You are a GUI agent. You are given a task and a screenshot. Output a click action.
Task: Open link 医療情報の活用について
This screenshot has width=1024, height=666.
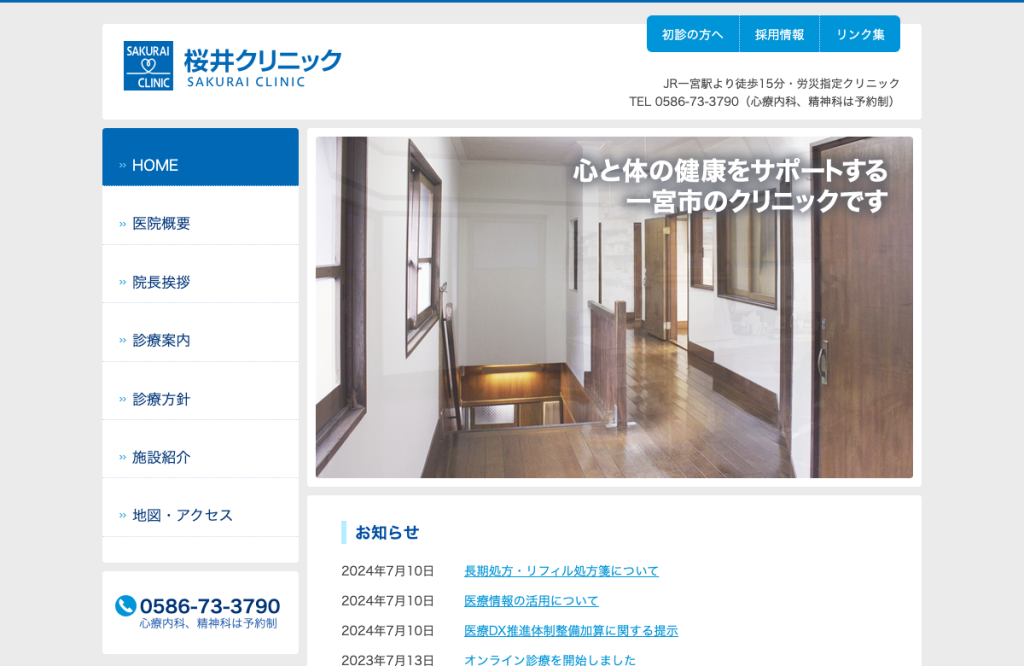pyautogui.click(x=531, y=601)
